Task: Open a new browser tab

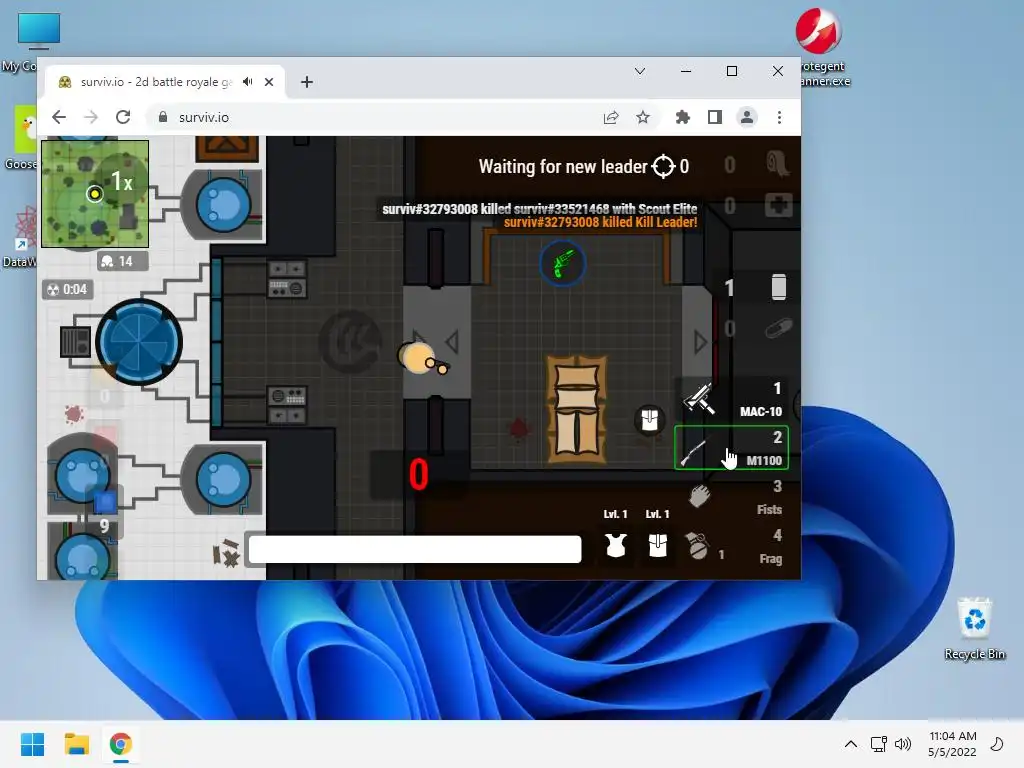Action: [x=307, y=82]
